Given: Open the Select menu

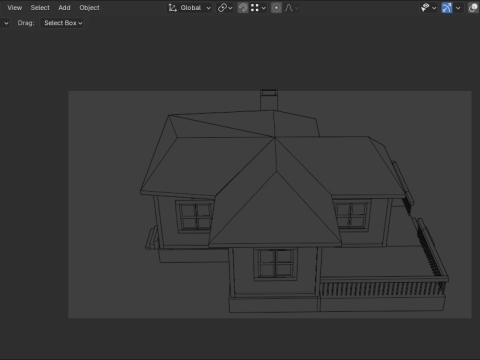Looking at the screenshot, I should [40, 8].
